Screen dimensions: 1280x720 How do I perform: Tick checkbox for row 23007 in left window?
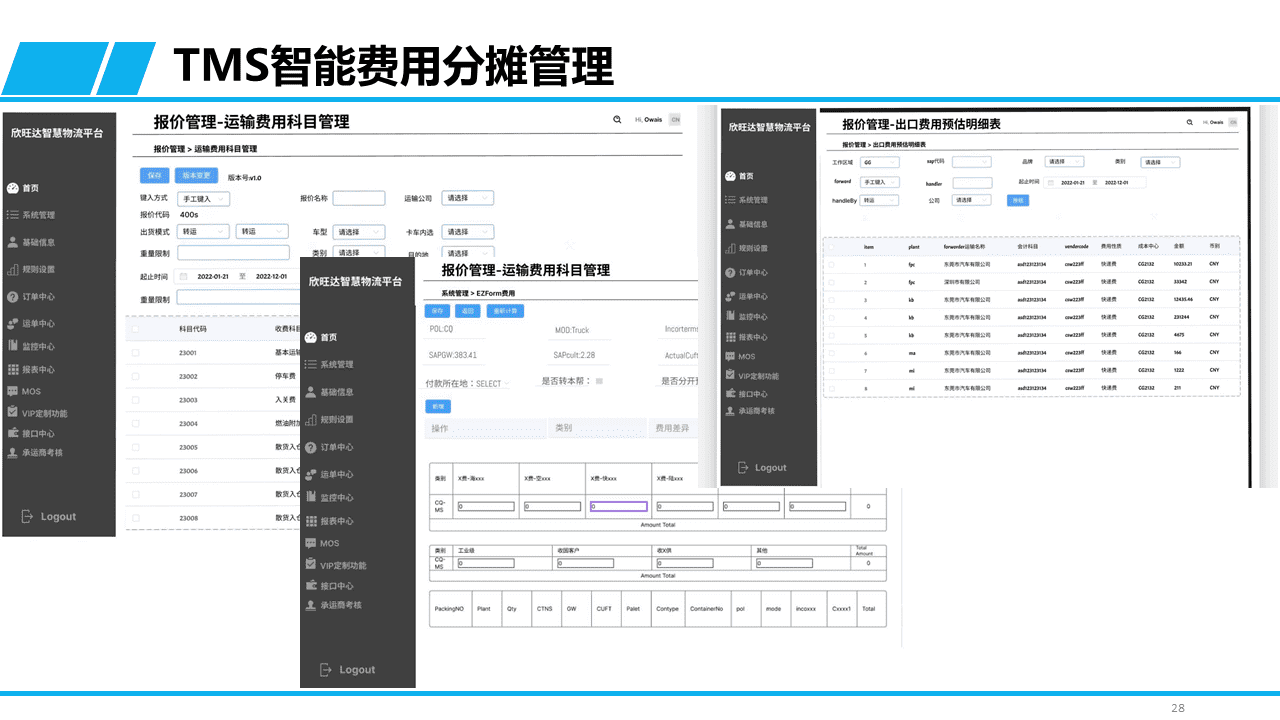(135, 495)
